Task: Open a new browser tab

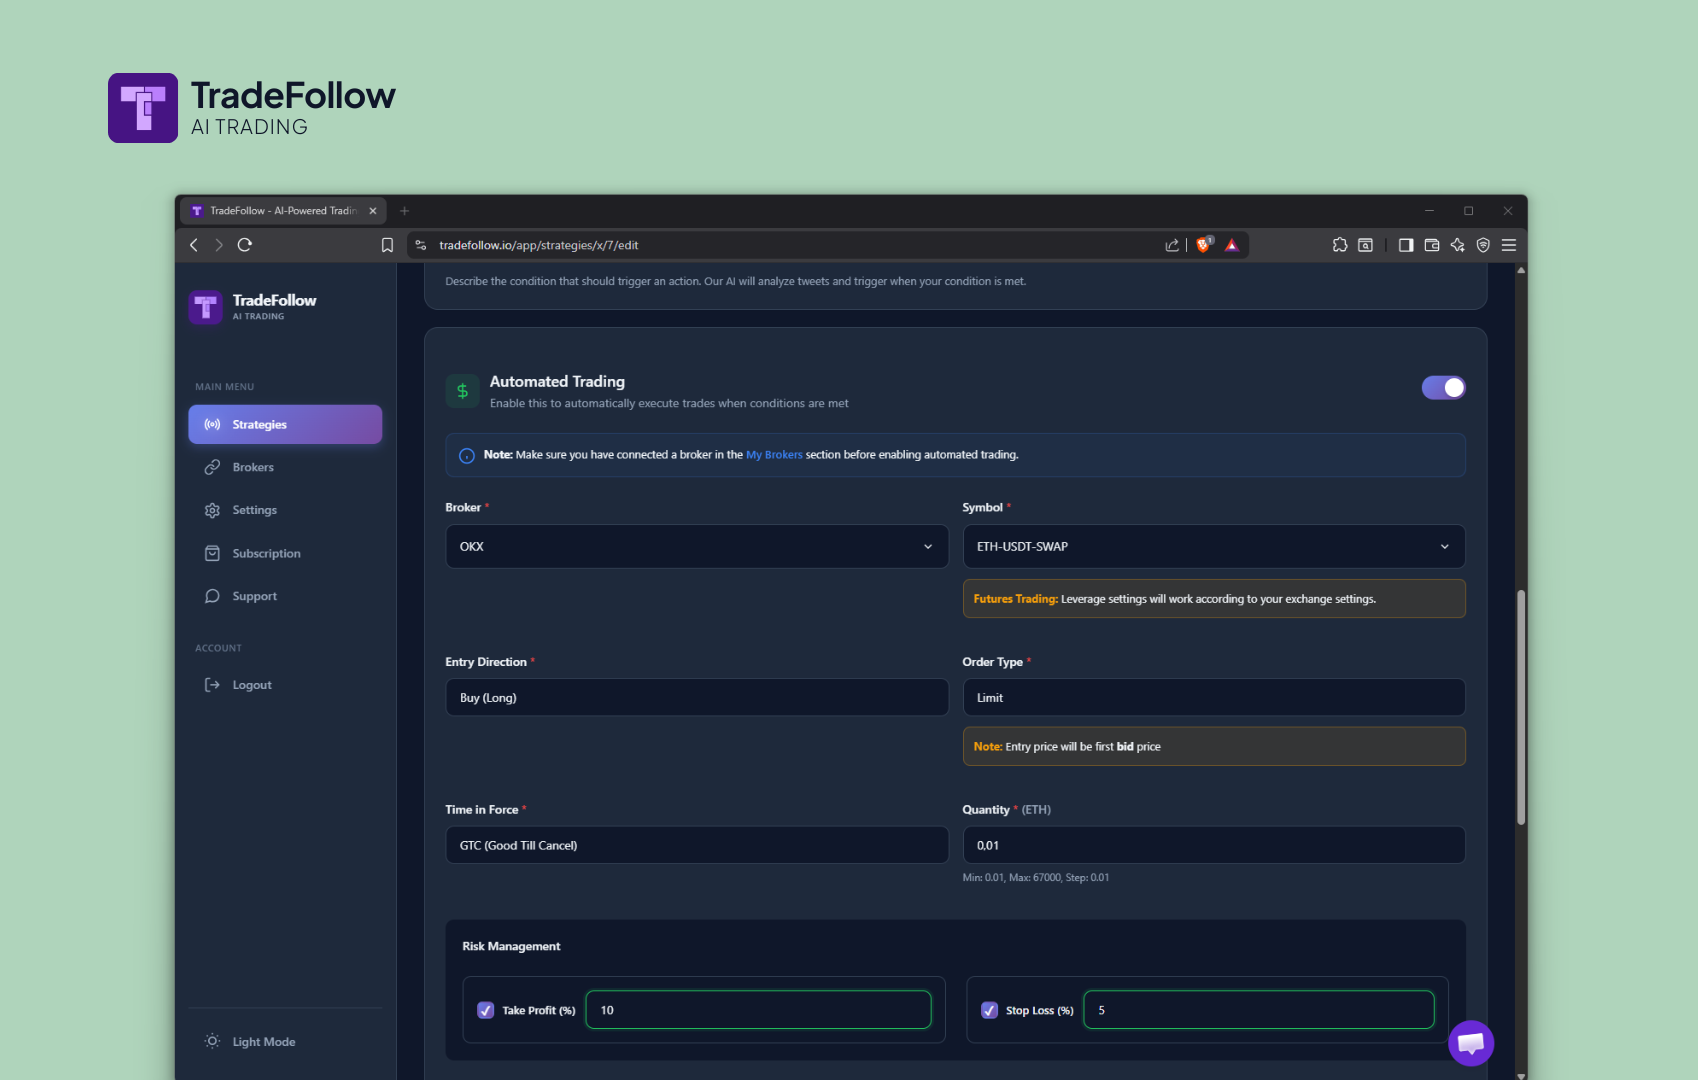Action: 405,211
